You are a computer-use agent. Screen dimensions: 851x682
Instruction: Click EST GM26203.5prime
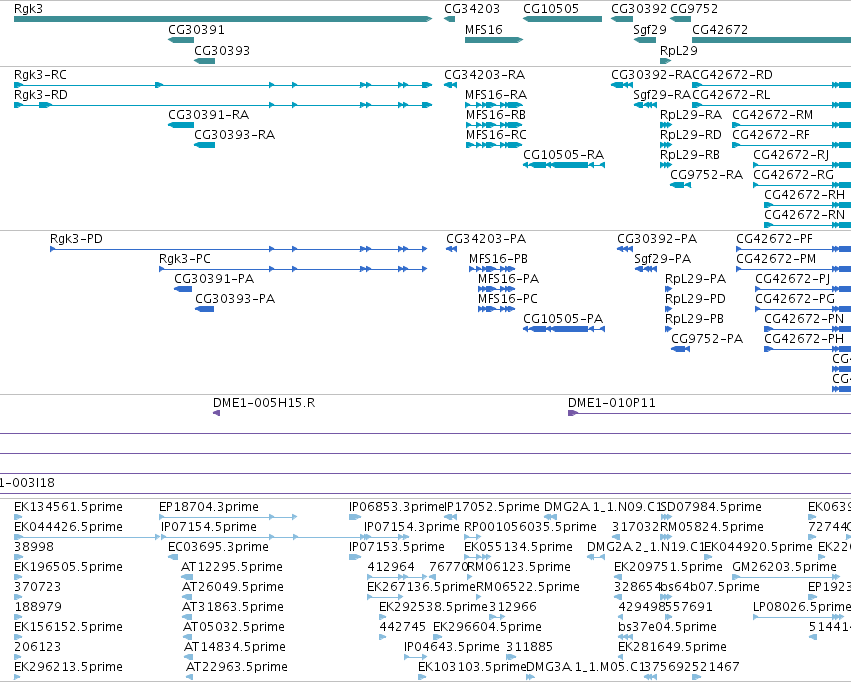pos(786,577)
